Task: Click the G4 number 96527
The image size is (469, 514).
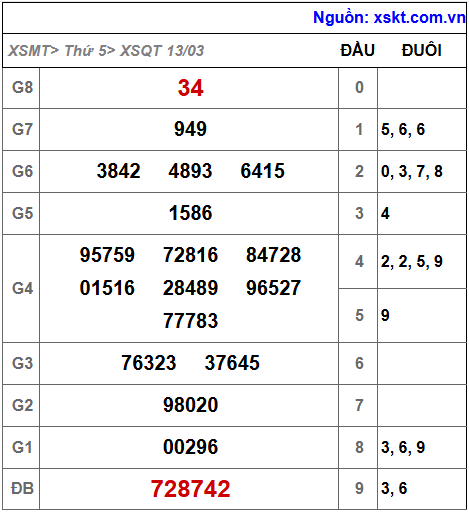Action: coord(274,288)
